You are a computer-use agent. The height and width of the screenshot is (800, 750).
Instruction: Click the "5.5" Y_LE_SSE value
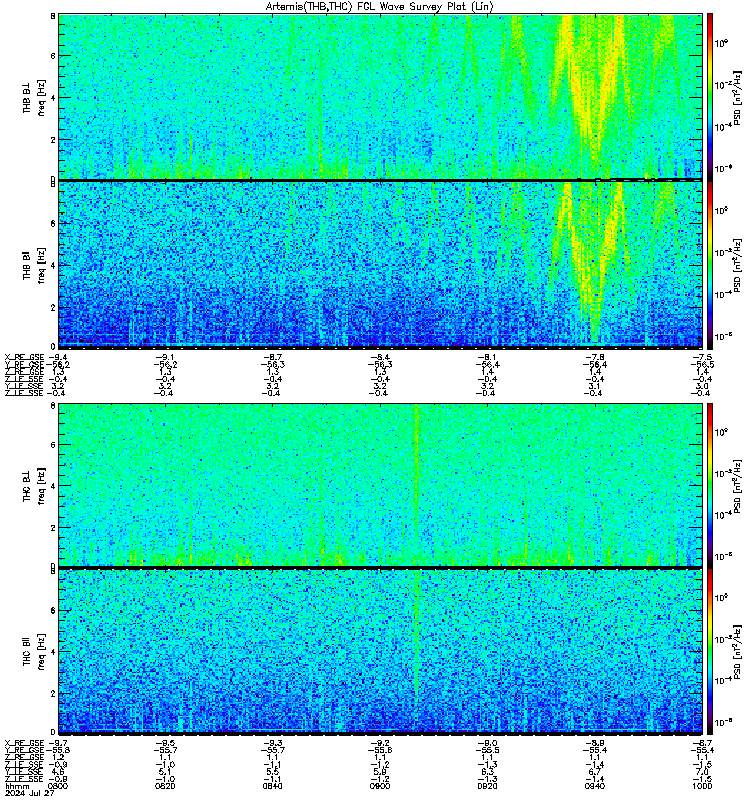pos(272,772)
